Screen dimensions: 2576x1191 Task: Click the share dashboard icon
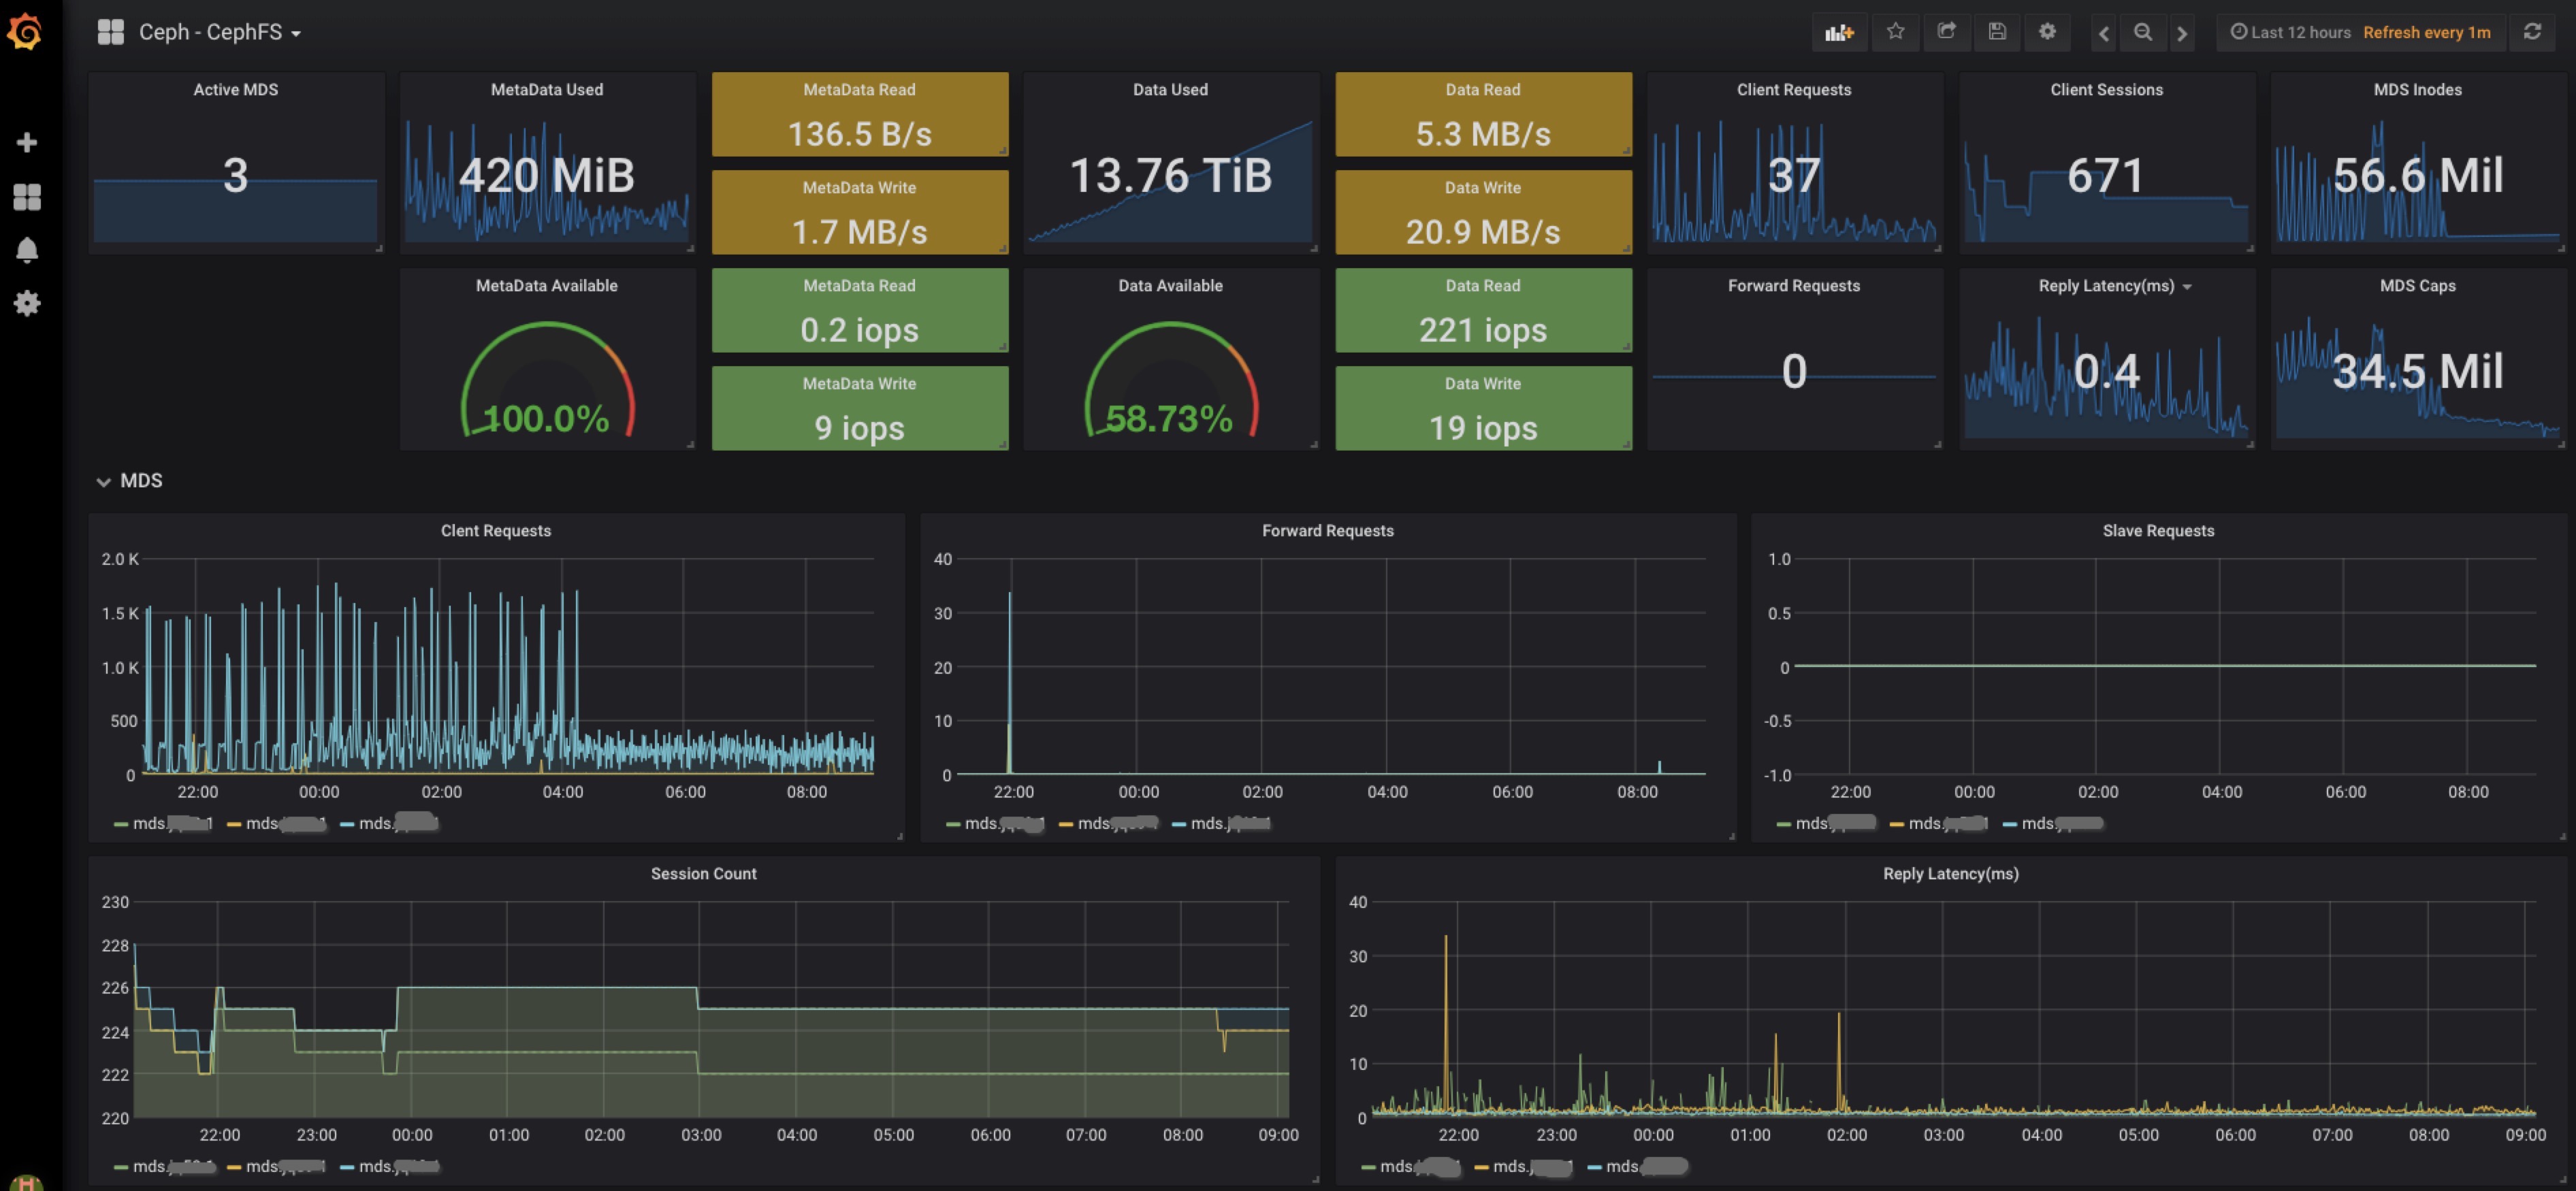[1944, 31]
